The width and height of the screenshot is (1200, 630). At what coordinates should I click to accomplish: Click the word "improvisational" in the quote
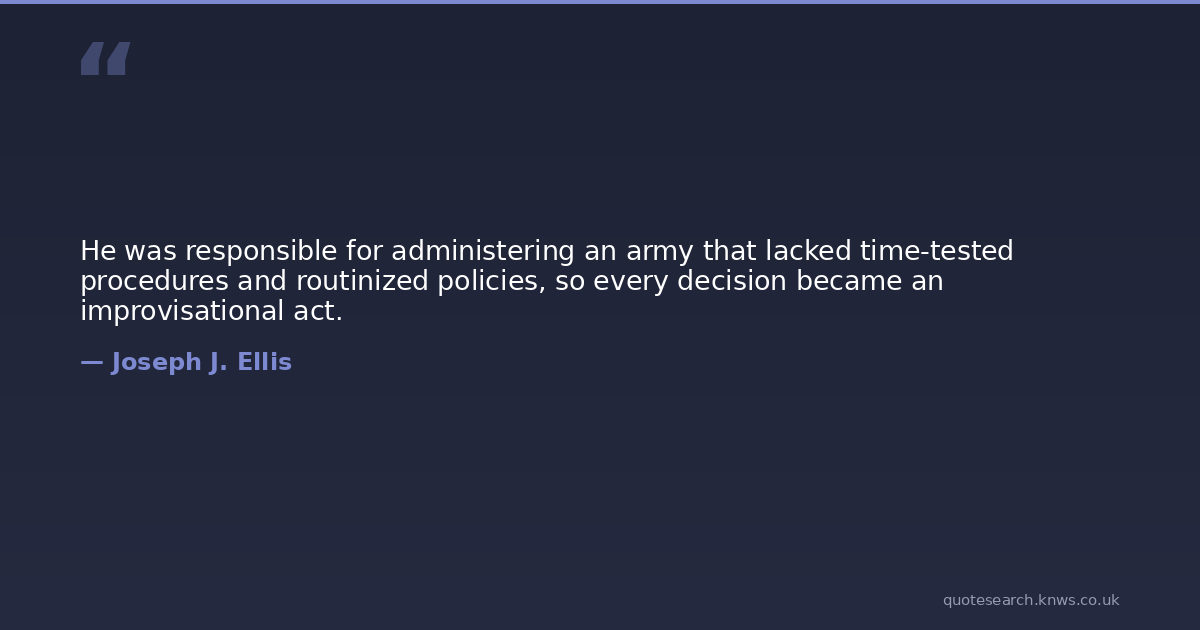pyautogui.click(x=177, y=312)
